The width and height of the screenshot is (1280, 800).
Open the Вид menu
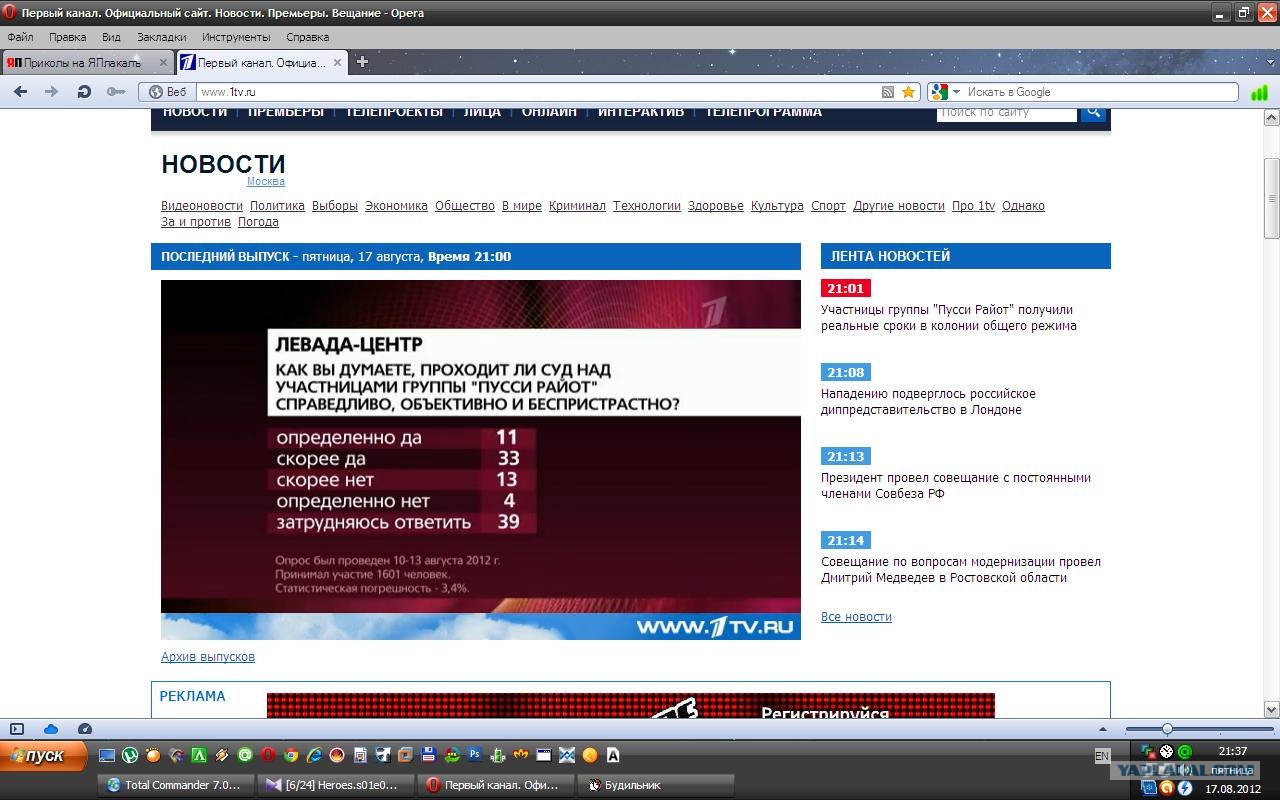(111, 37)
